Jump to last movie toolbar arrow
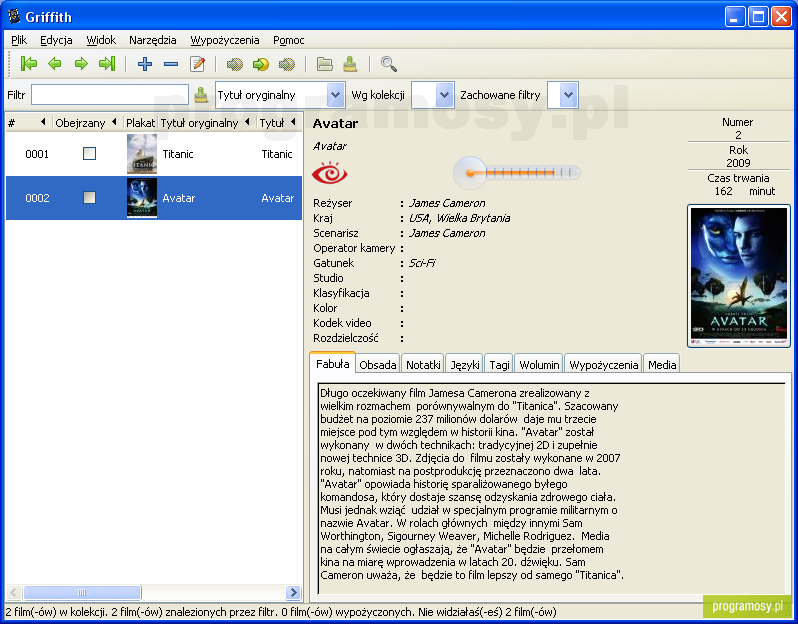Screen dimensions: 798x624 click(x=107, y=64)
